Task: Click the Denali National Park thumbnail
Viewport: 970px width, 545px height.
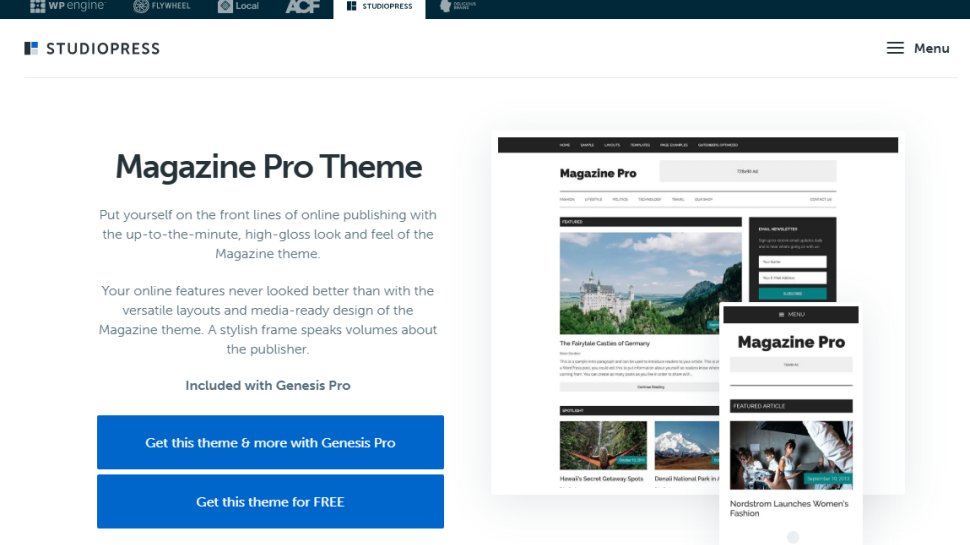Action: coord(687,445)
